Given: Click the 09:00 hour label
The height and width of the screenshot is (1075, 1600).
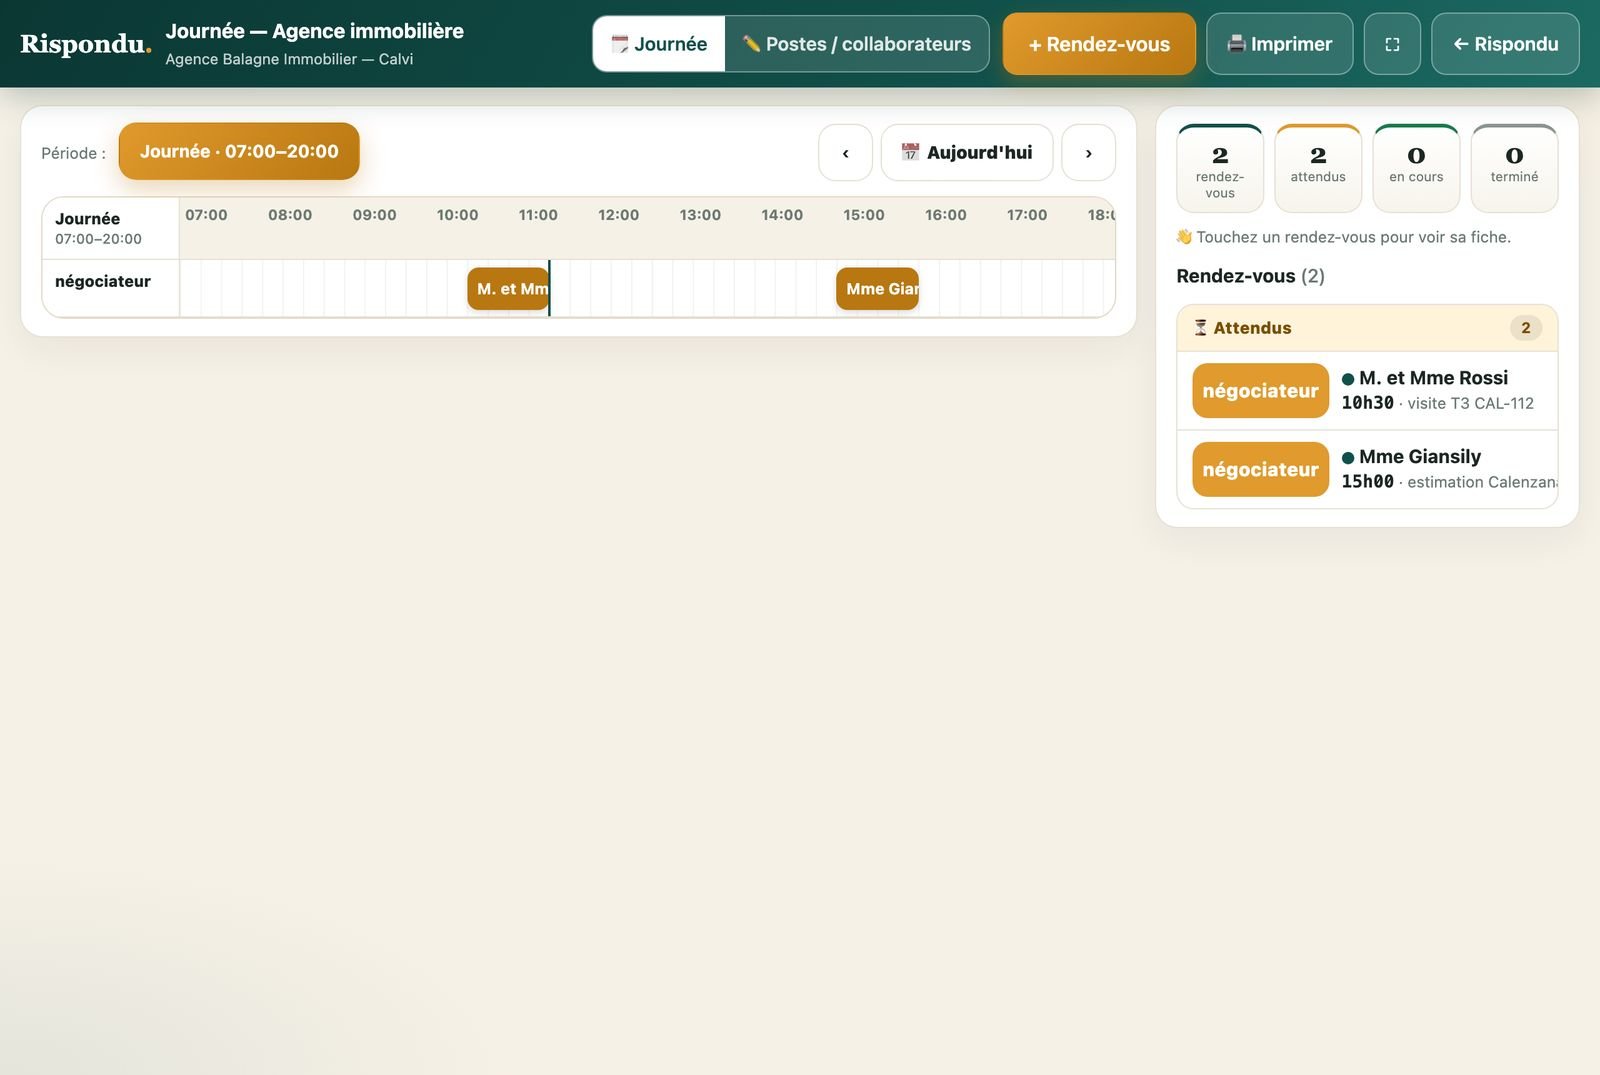Looking at the screenshot, I should point(374,215).
